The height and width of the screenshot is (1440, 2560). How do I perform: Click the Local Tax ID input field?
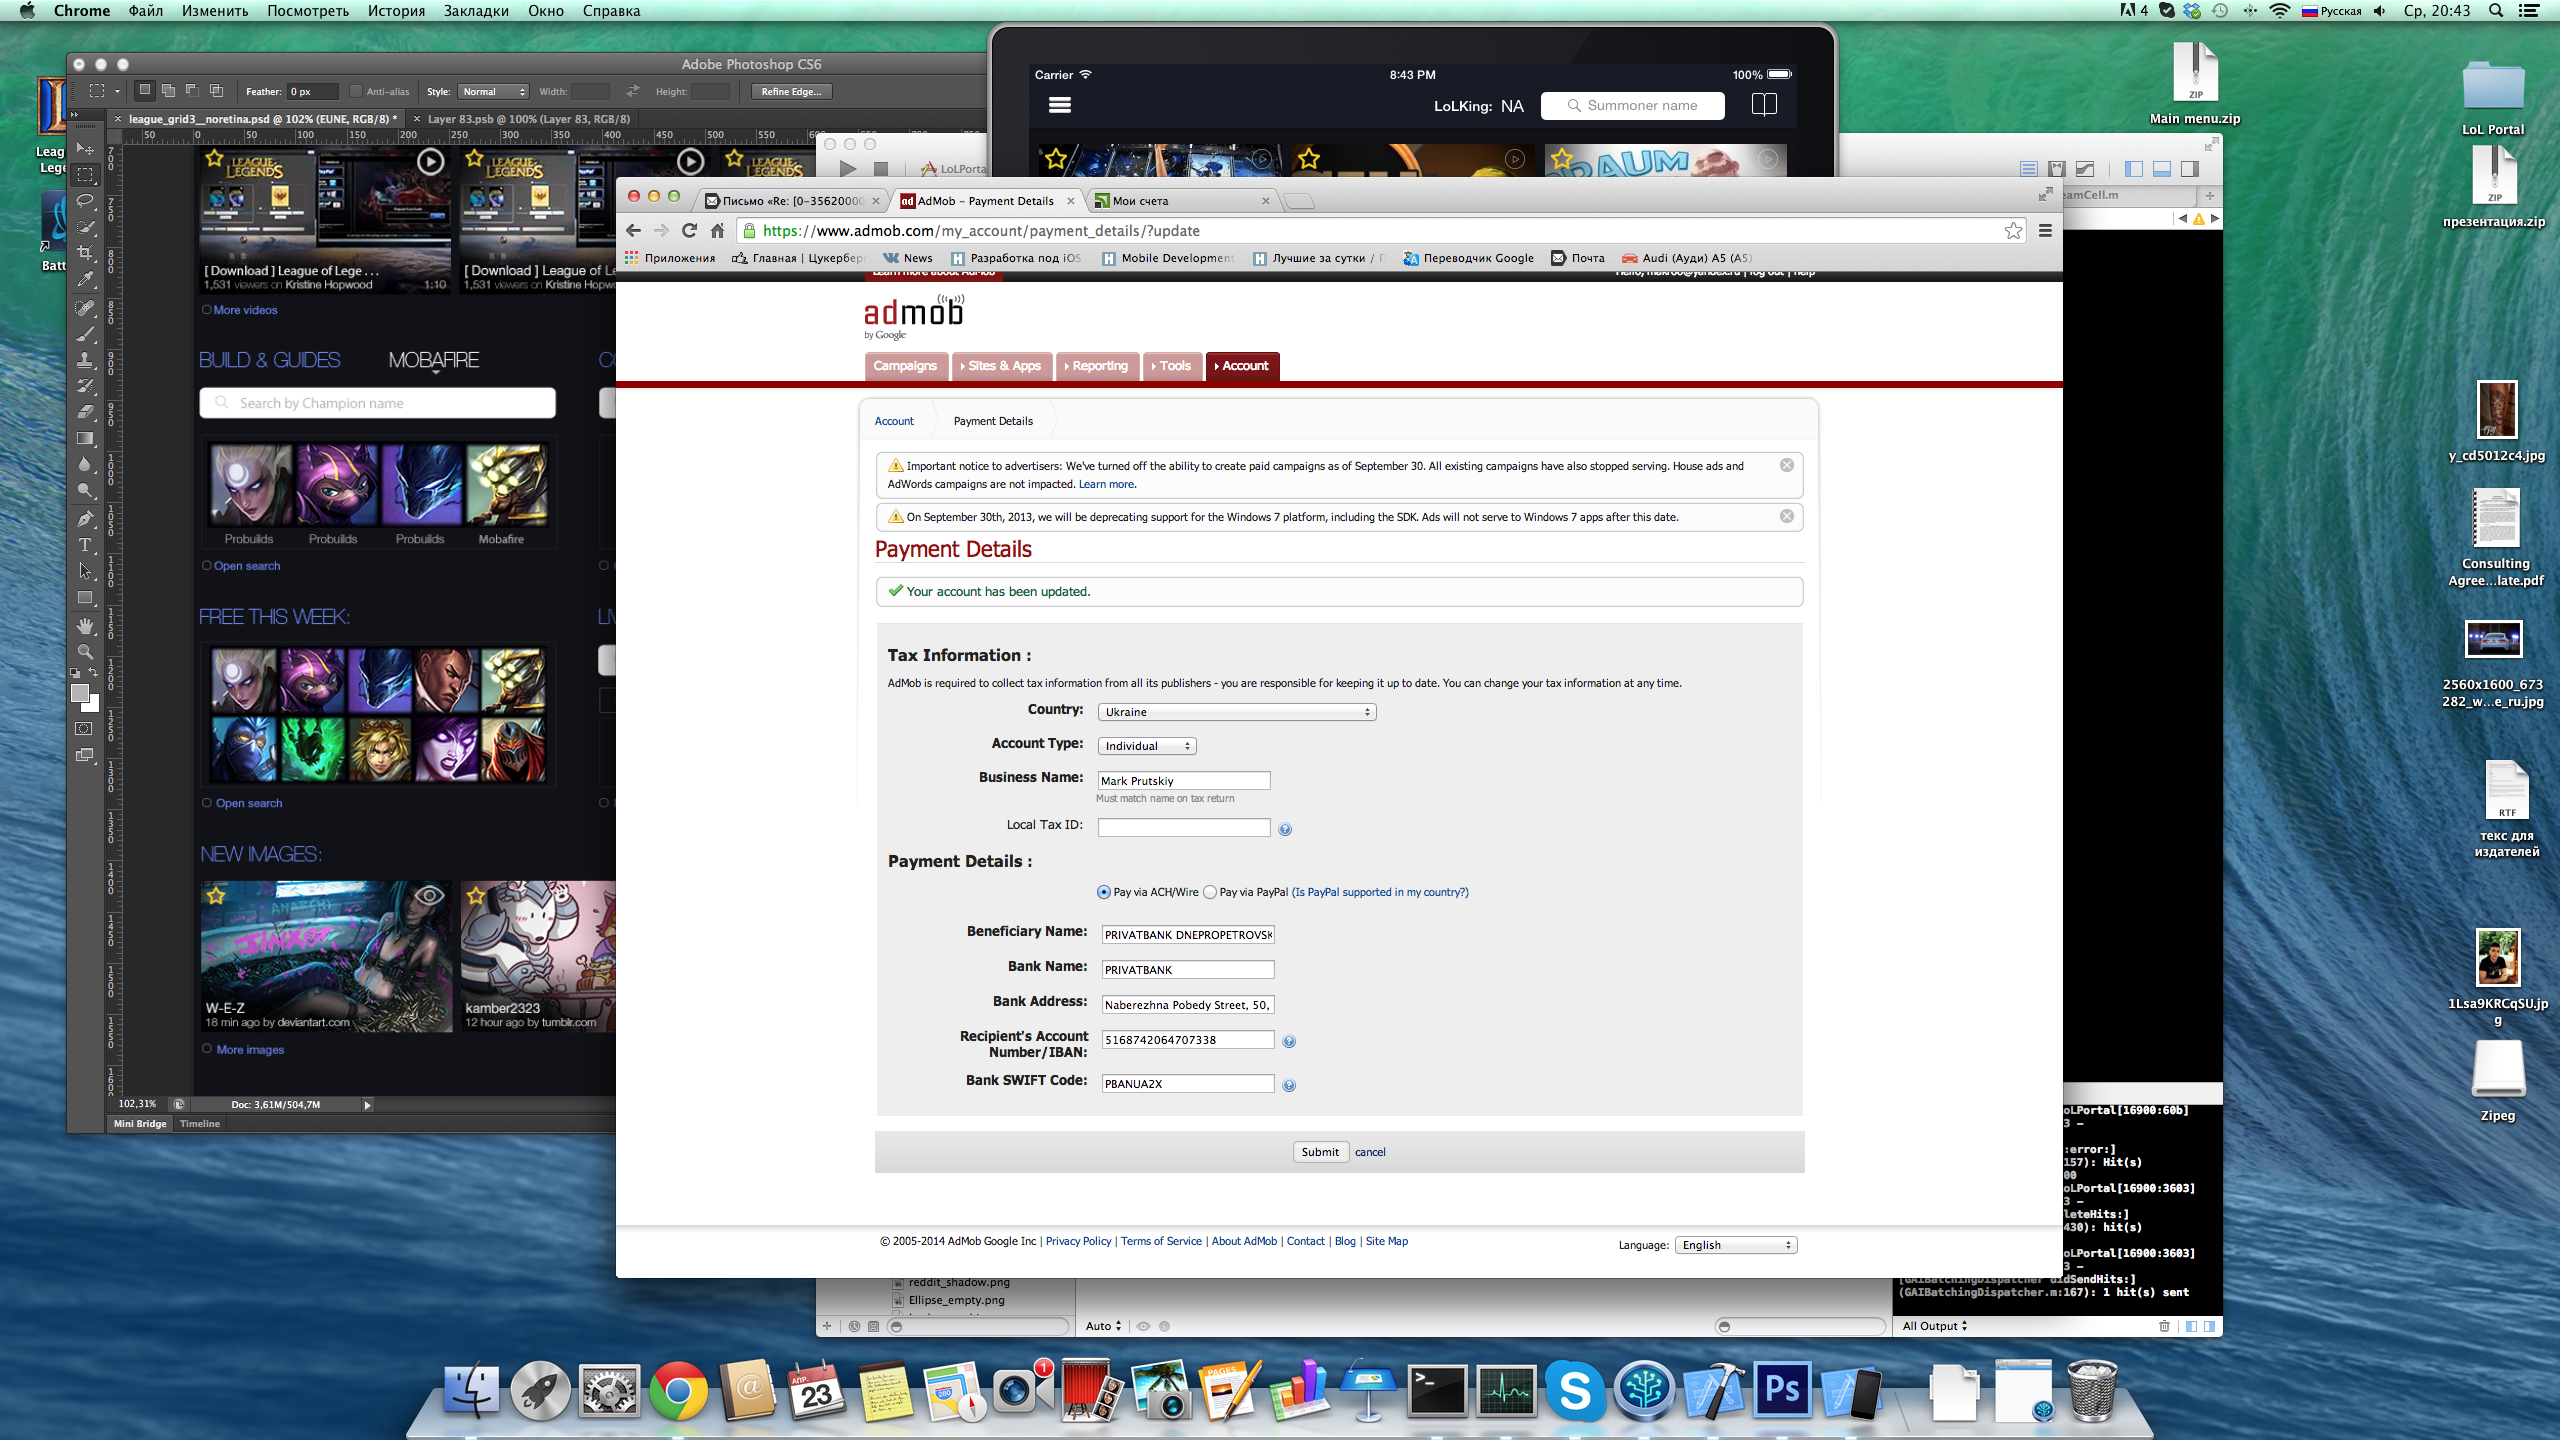1184,827
